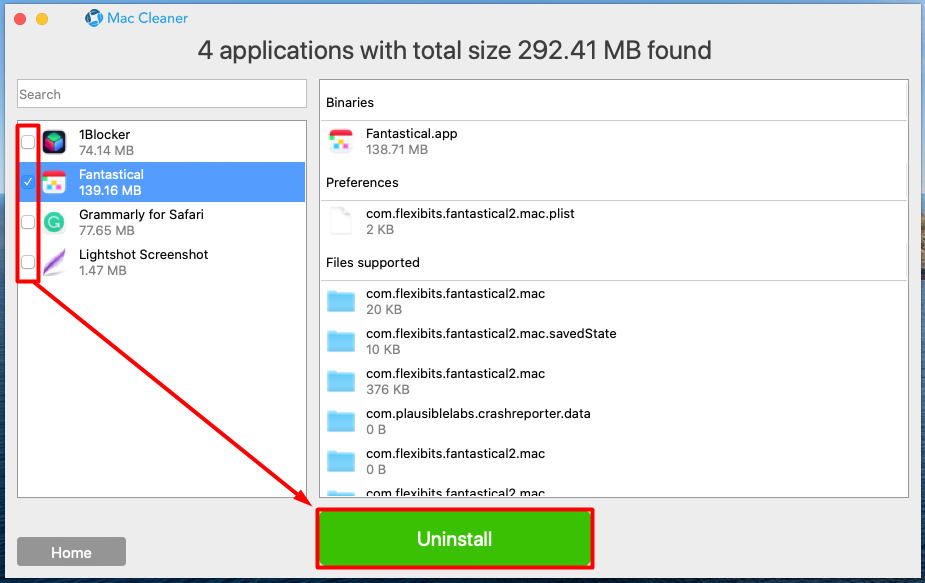Click the 1Blocker app icon
This screenshot has height=583, width=925.
[54, 142]
